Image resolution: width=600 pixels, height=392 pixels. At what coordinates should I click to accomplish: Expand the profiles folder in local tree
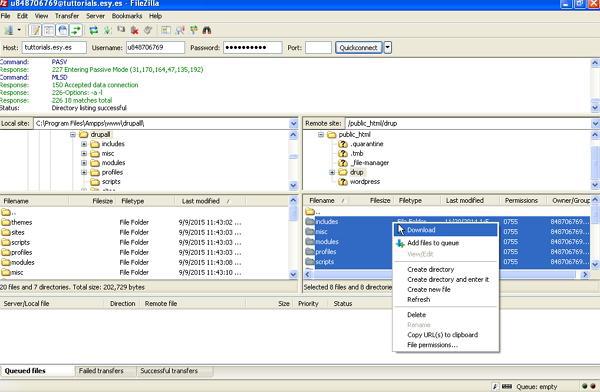click(84, 172)
